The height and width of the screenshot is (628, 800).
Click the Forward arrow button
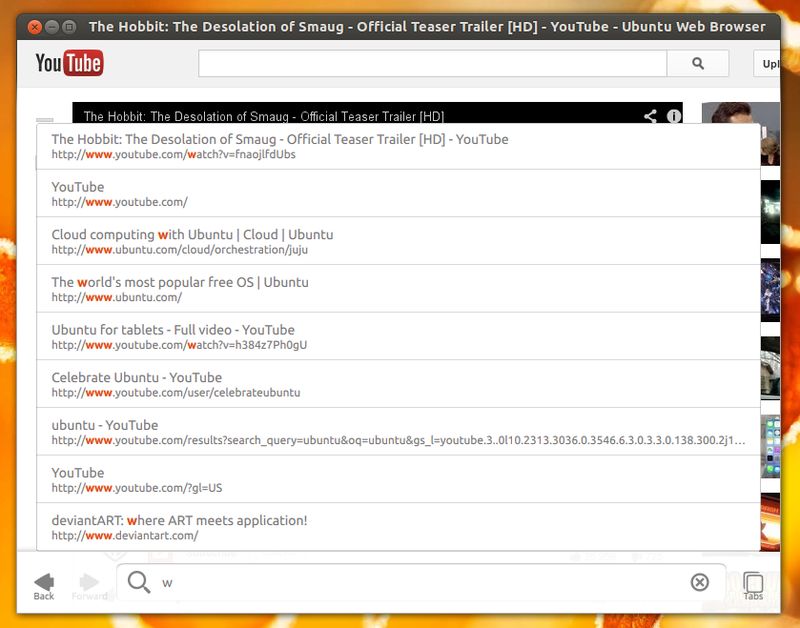tap(89, 586)
